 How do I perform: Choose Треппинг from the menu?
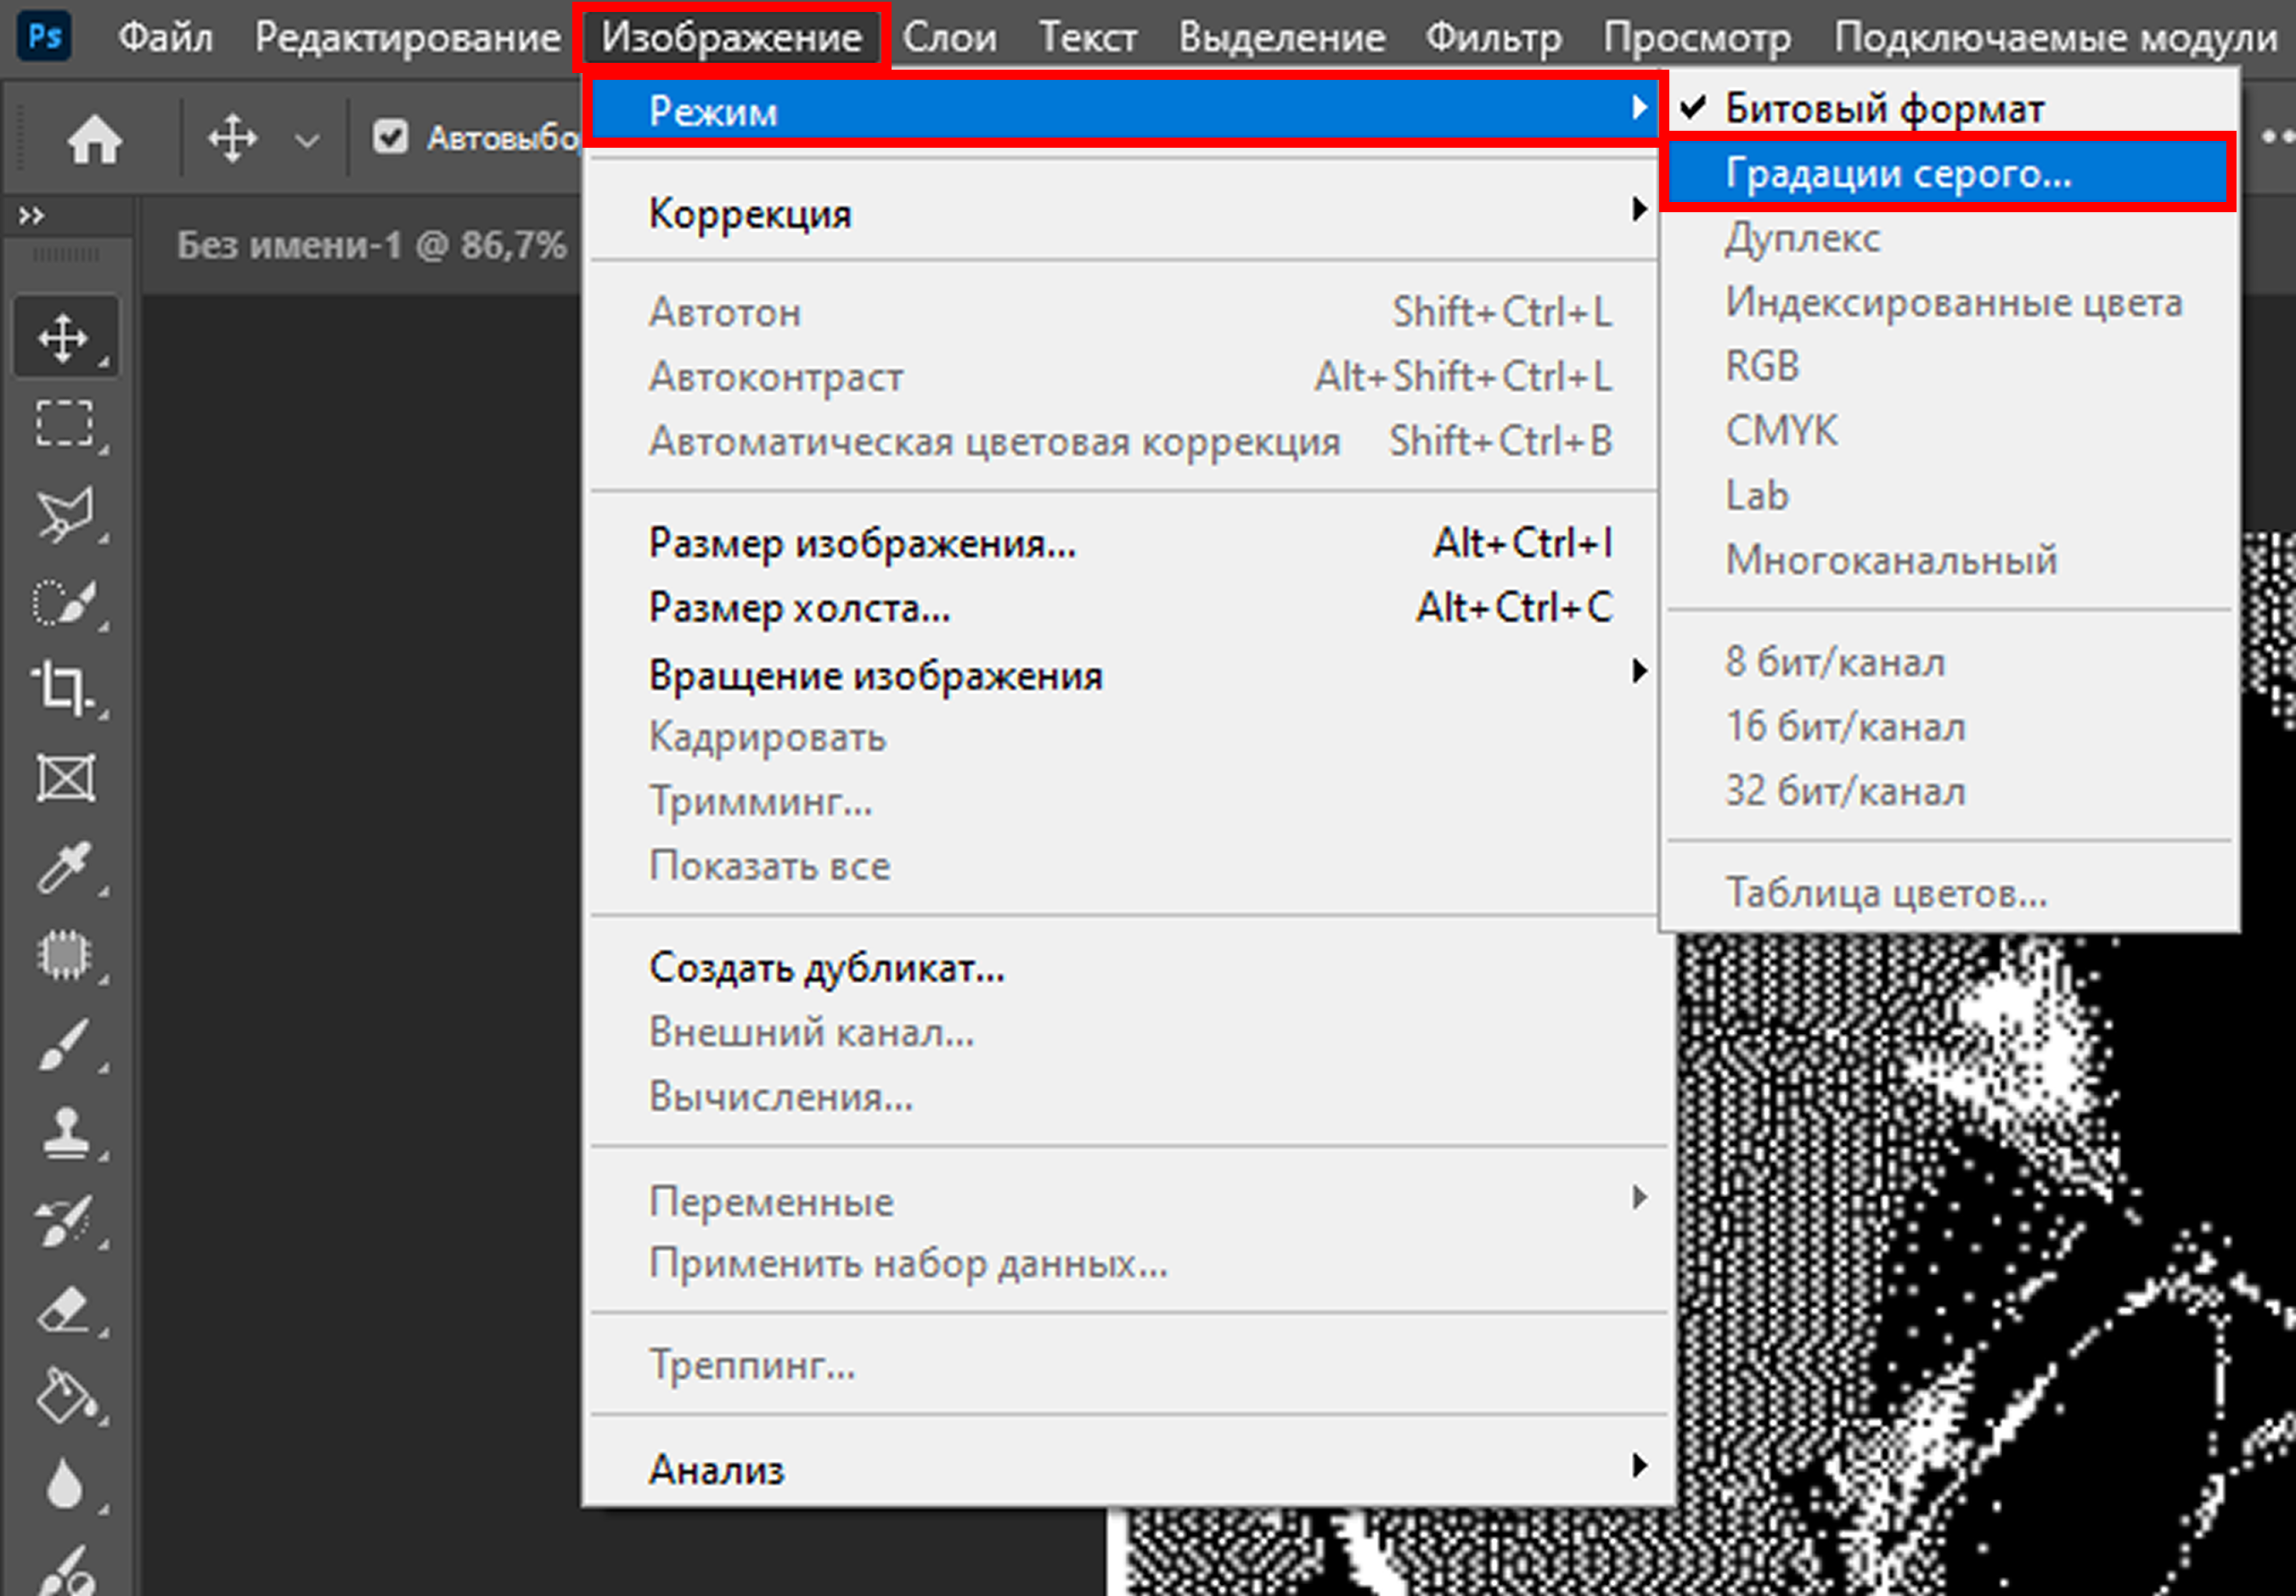[1123, 1364]
